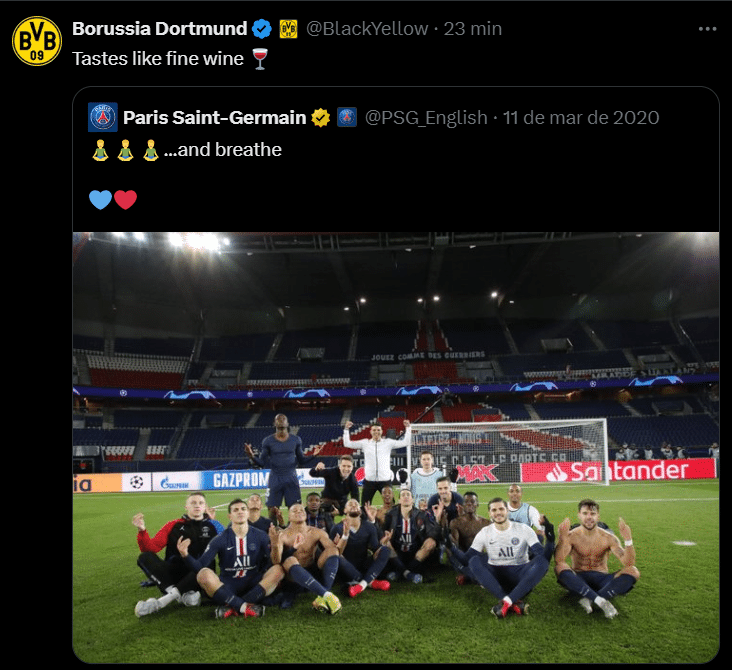Visit the @PSG_English handle
Viewport: 732px width, 670px height.
tap(426, 118)
